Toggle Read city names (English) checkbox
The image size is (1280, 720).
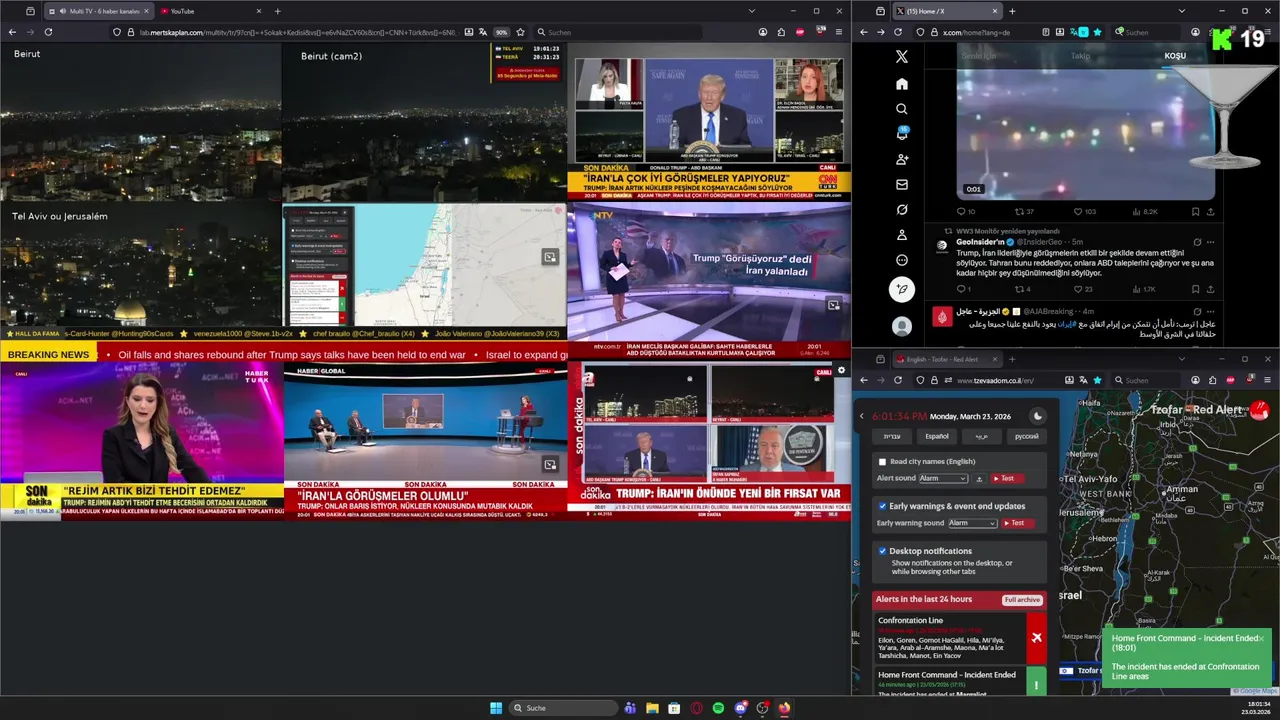coord(882,462)
